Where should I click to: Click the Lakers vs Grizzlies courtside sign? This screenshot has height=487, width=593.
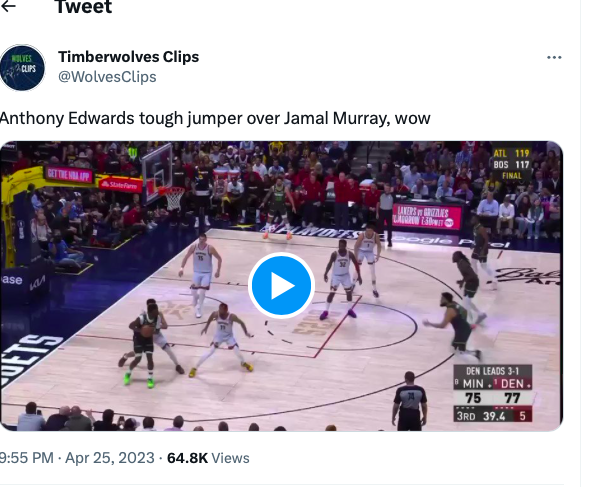[427, 217]
